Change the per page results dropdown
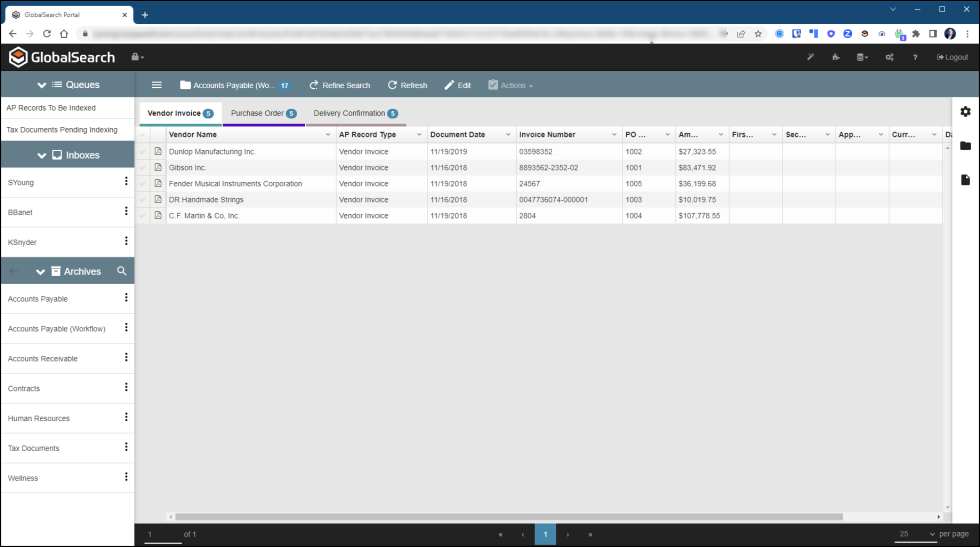 tap(916, 534)
